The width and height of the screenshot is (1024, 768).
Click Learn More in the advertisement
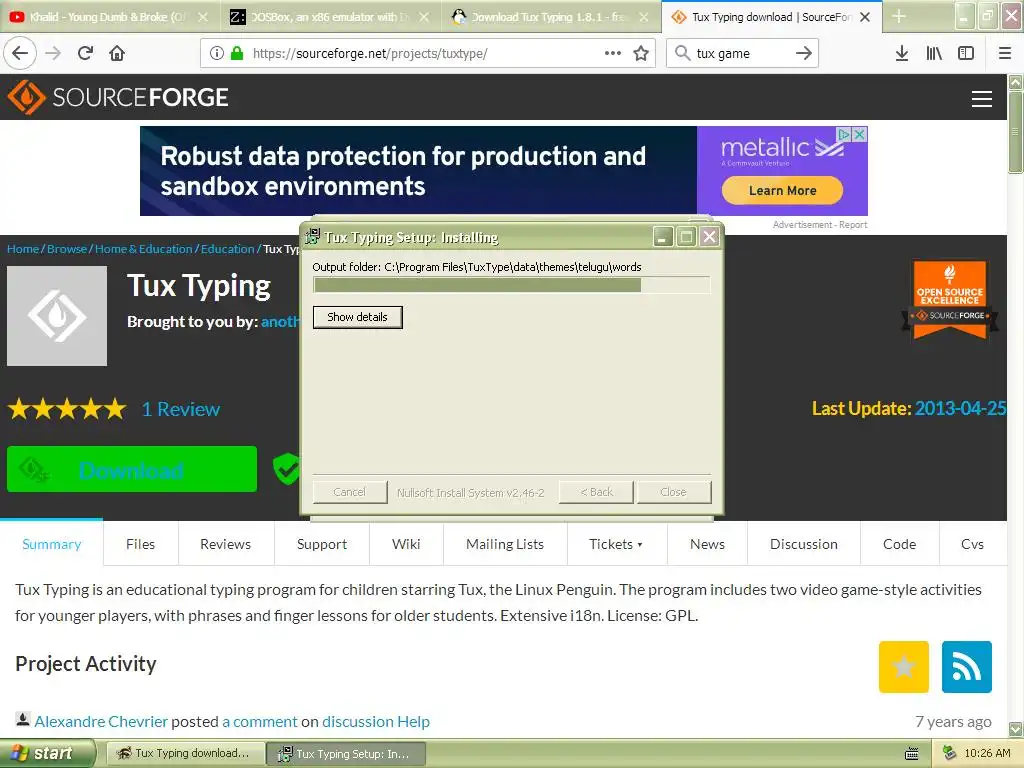782,191
